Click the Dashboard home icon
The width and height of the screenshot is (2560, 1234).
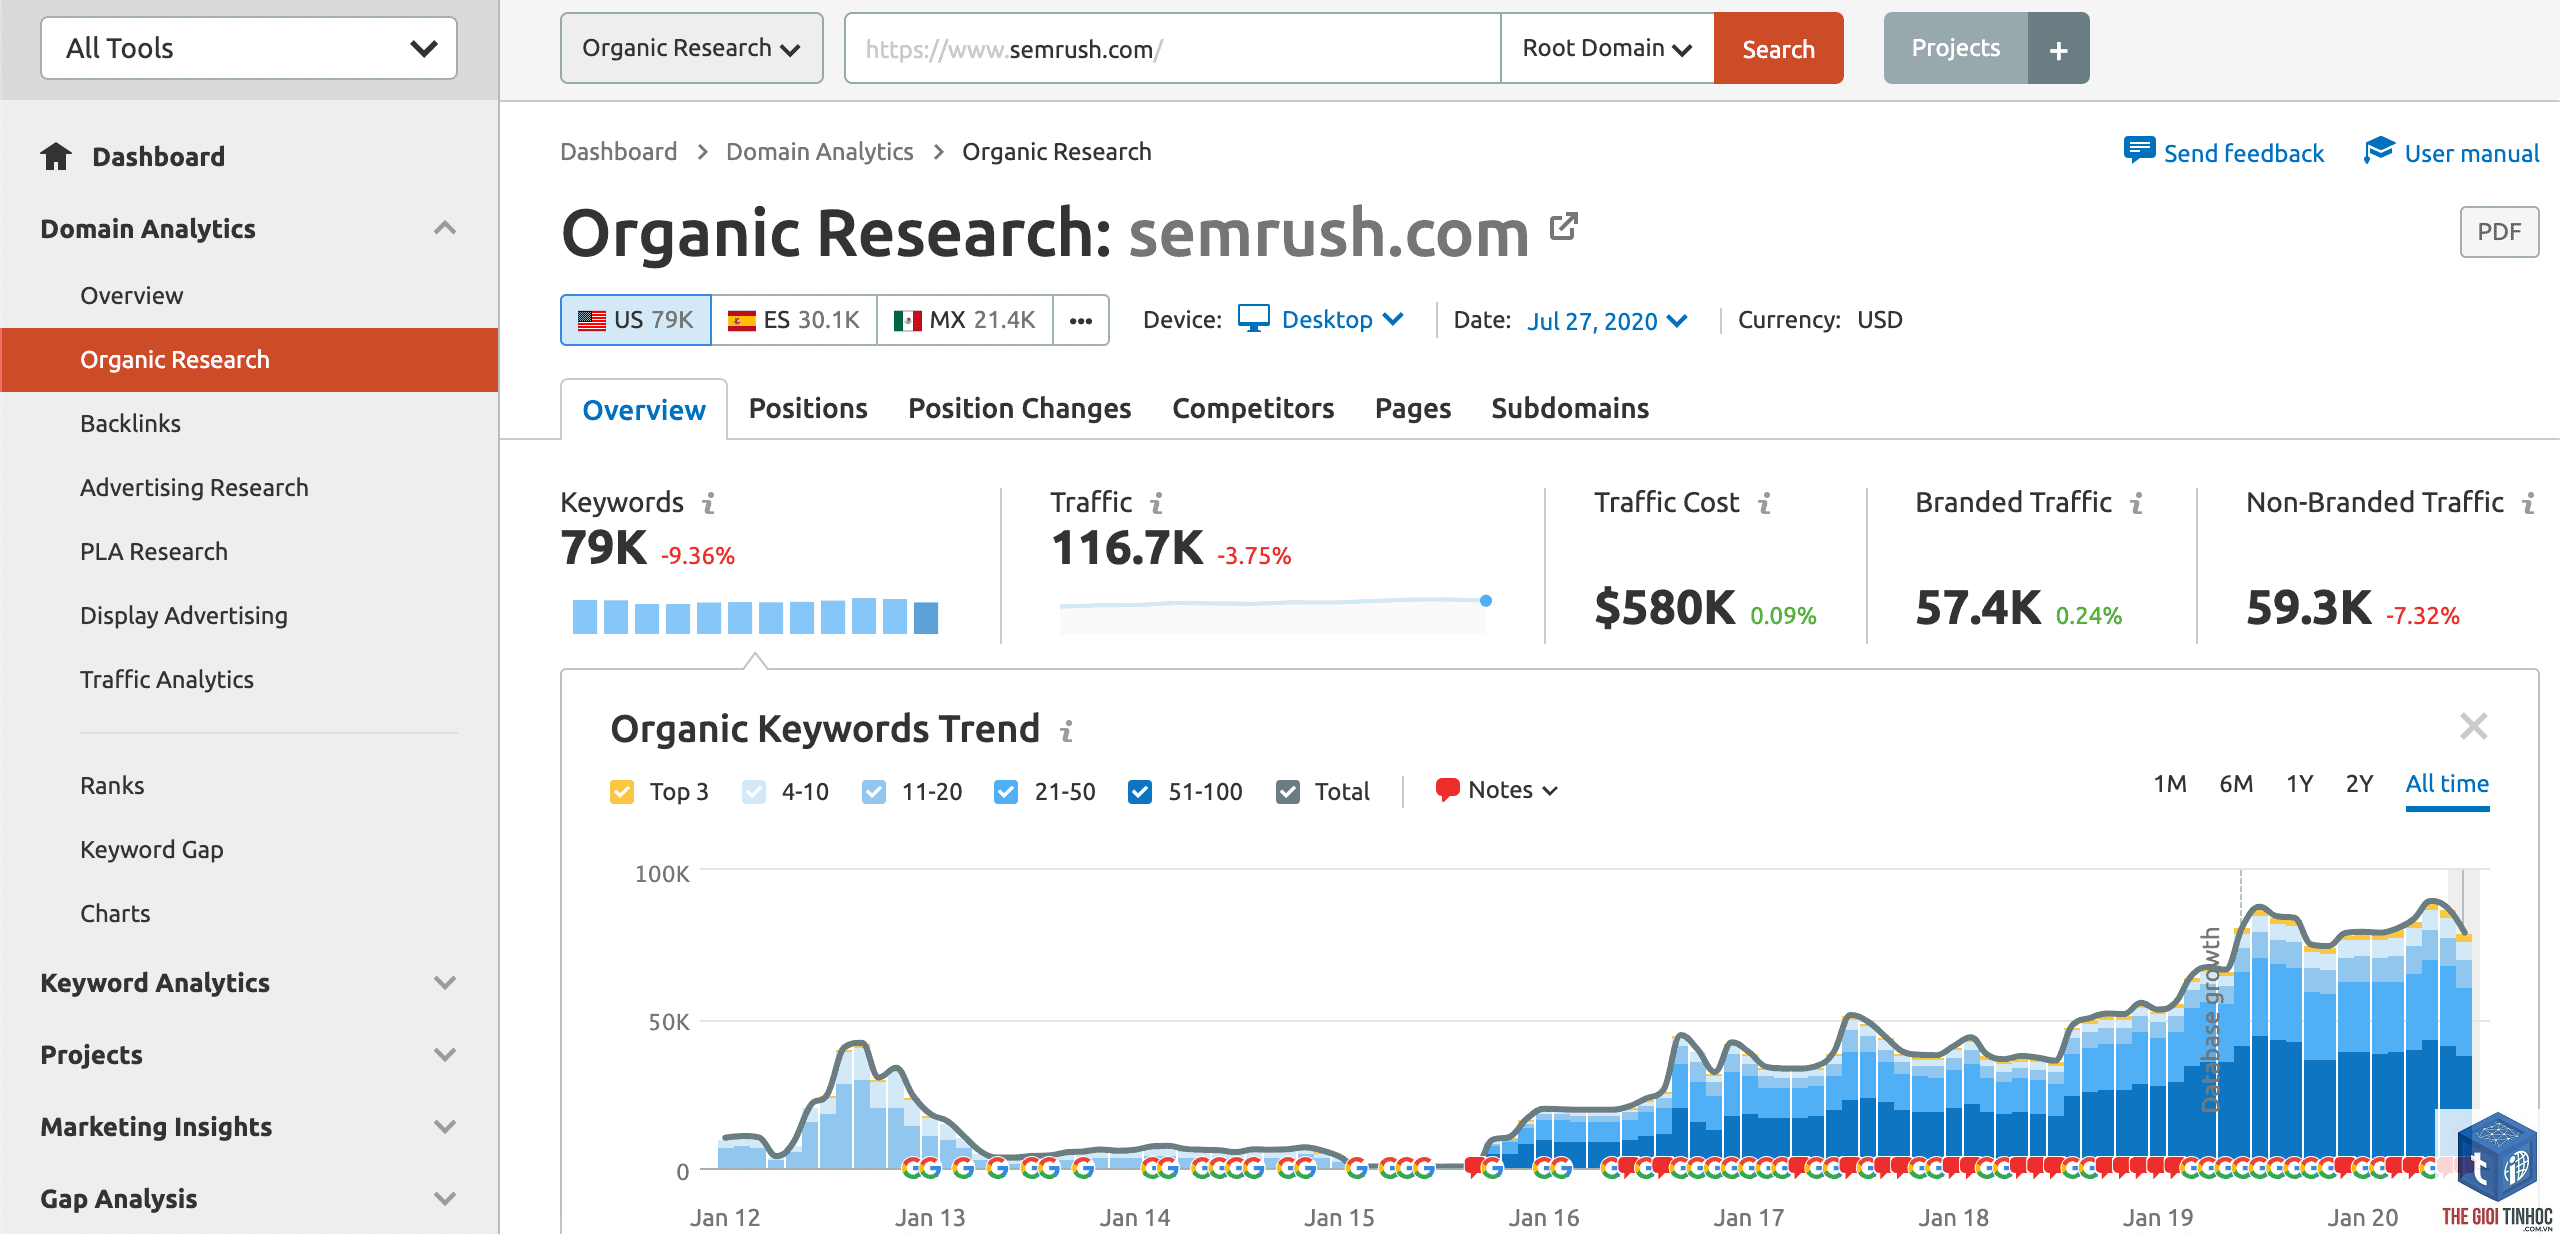[56, 156]
